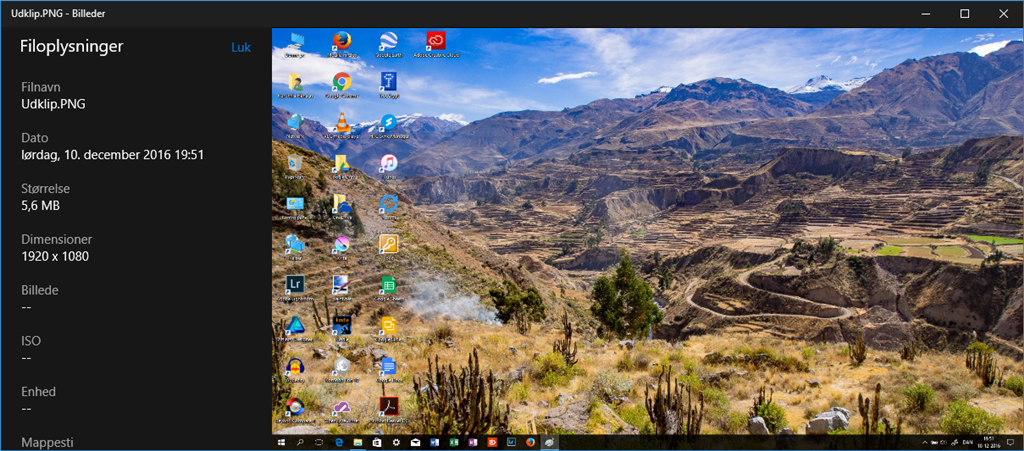The height and width of the screenshot is (451, 1024).
Task: Click the user folder icon with person
Action: pos(295,81)
